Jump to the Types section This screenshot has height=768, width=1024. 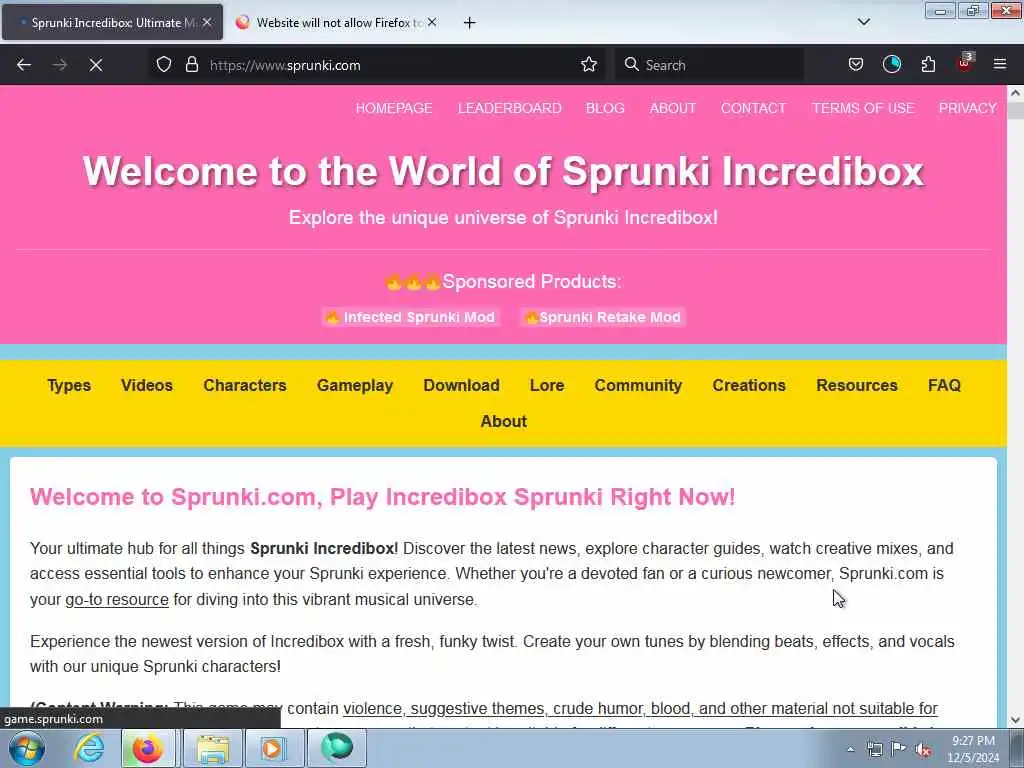click(x=69, y=385)
